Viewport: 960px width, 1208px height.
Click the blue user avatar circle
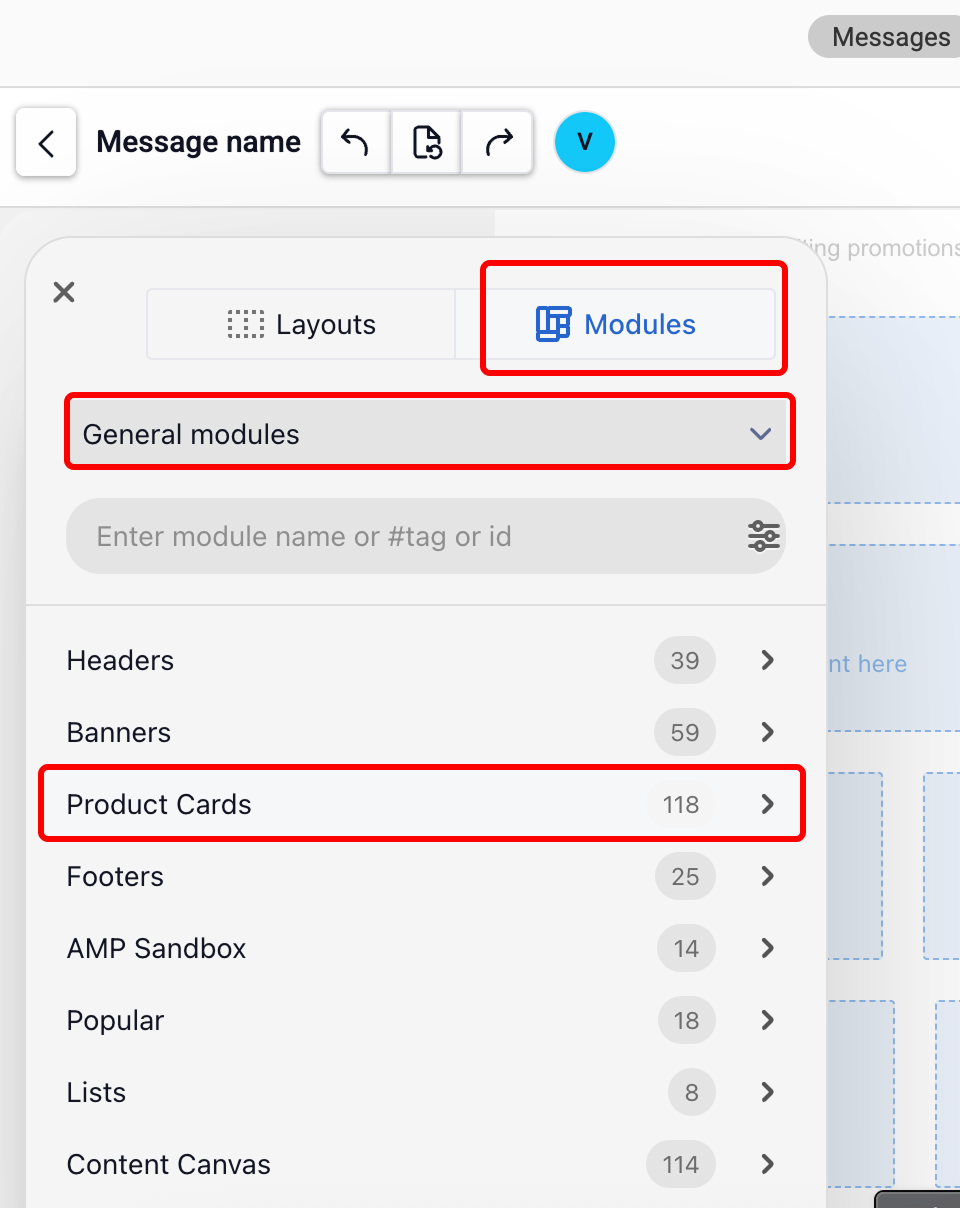pyautogui.click(x=584, y=142)
